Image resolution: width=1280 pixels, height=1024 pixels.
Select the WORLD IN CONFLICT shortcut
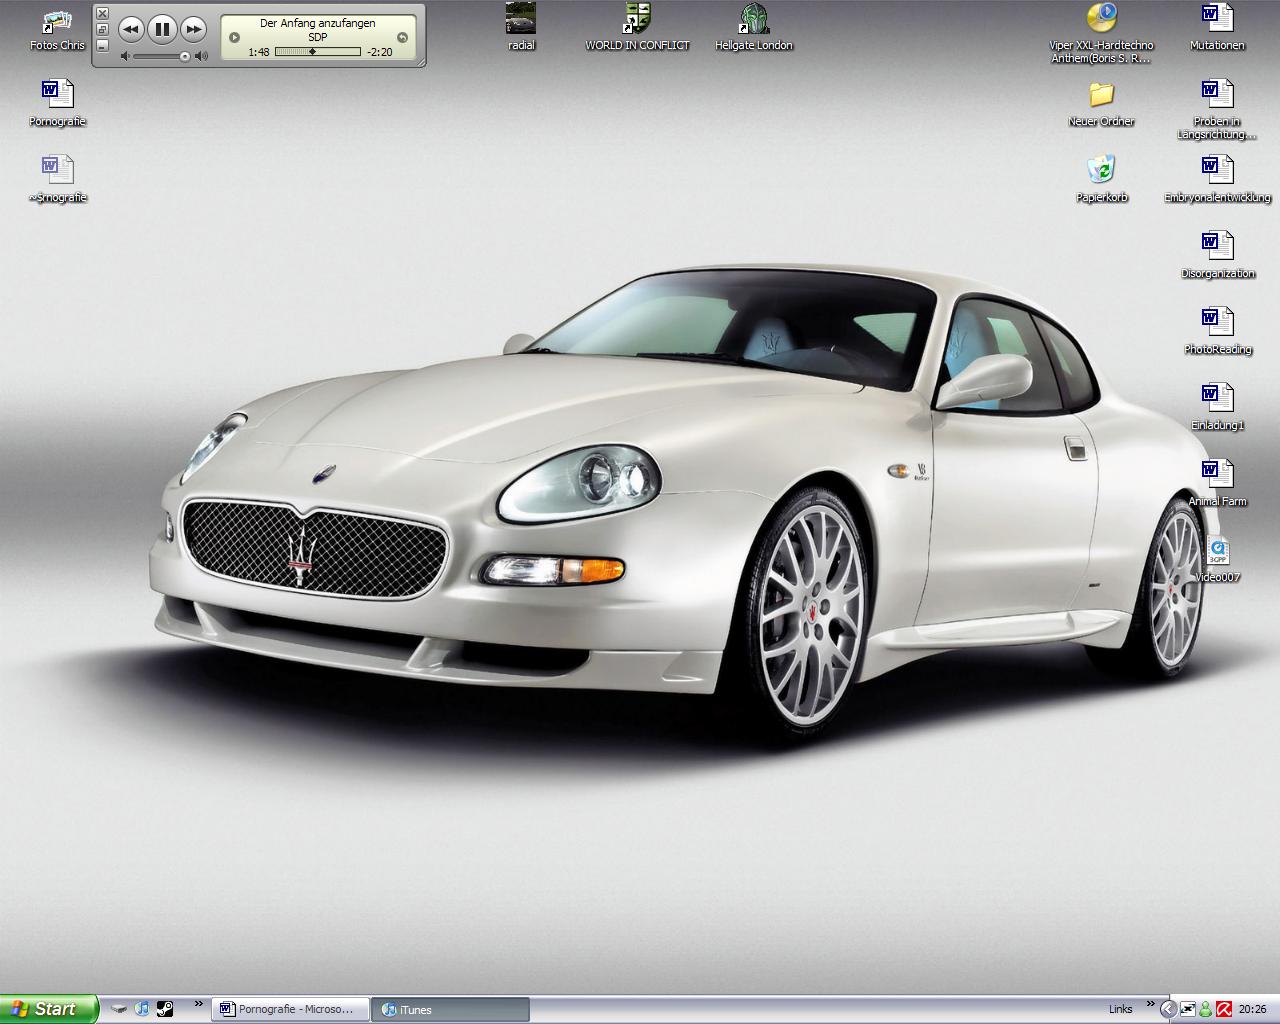click(637, 27)
